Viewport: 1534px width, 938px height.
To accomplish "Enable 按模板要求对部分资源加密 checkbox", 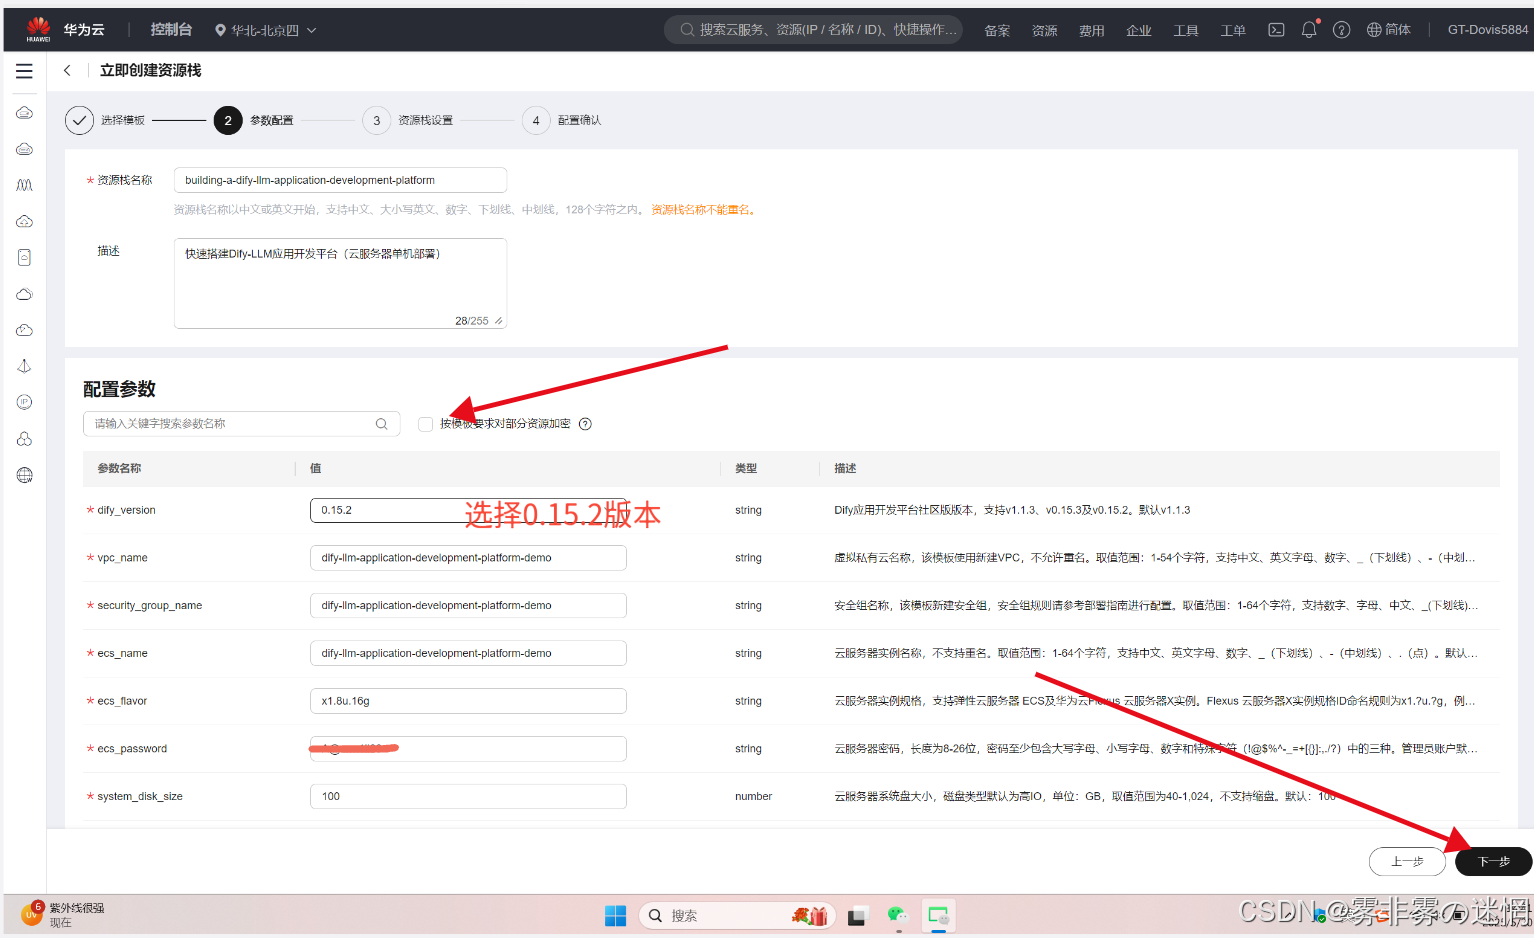I will point(426,424).
